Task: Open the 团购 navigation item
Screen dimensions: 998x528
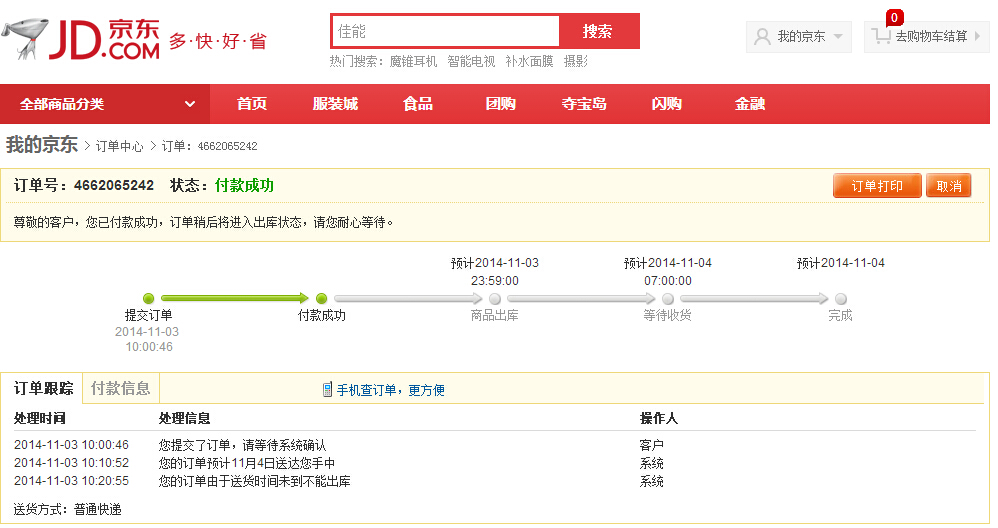Action: coord(500,104)
